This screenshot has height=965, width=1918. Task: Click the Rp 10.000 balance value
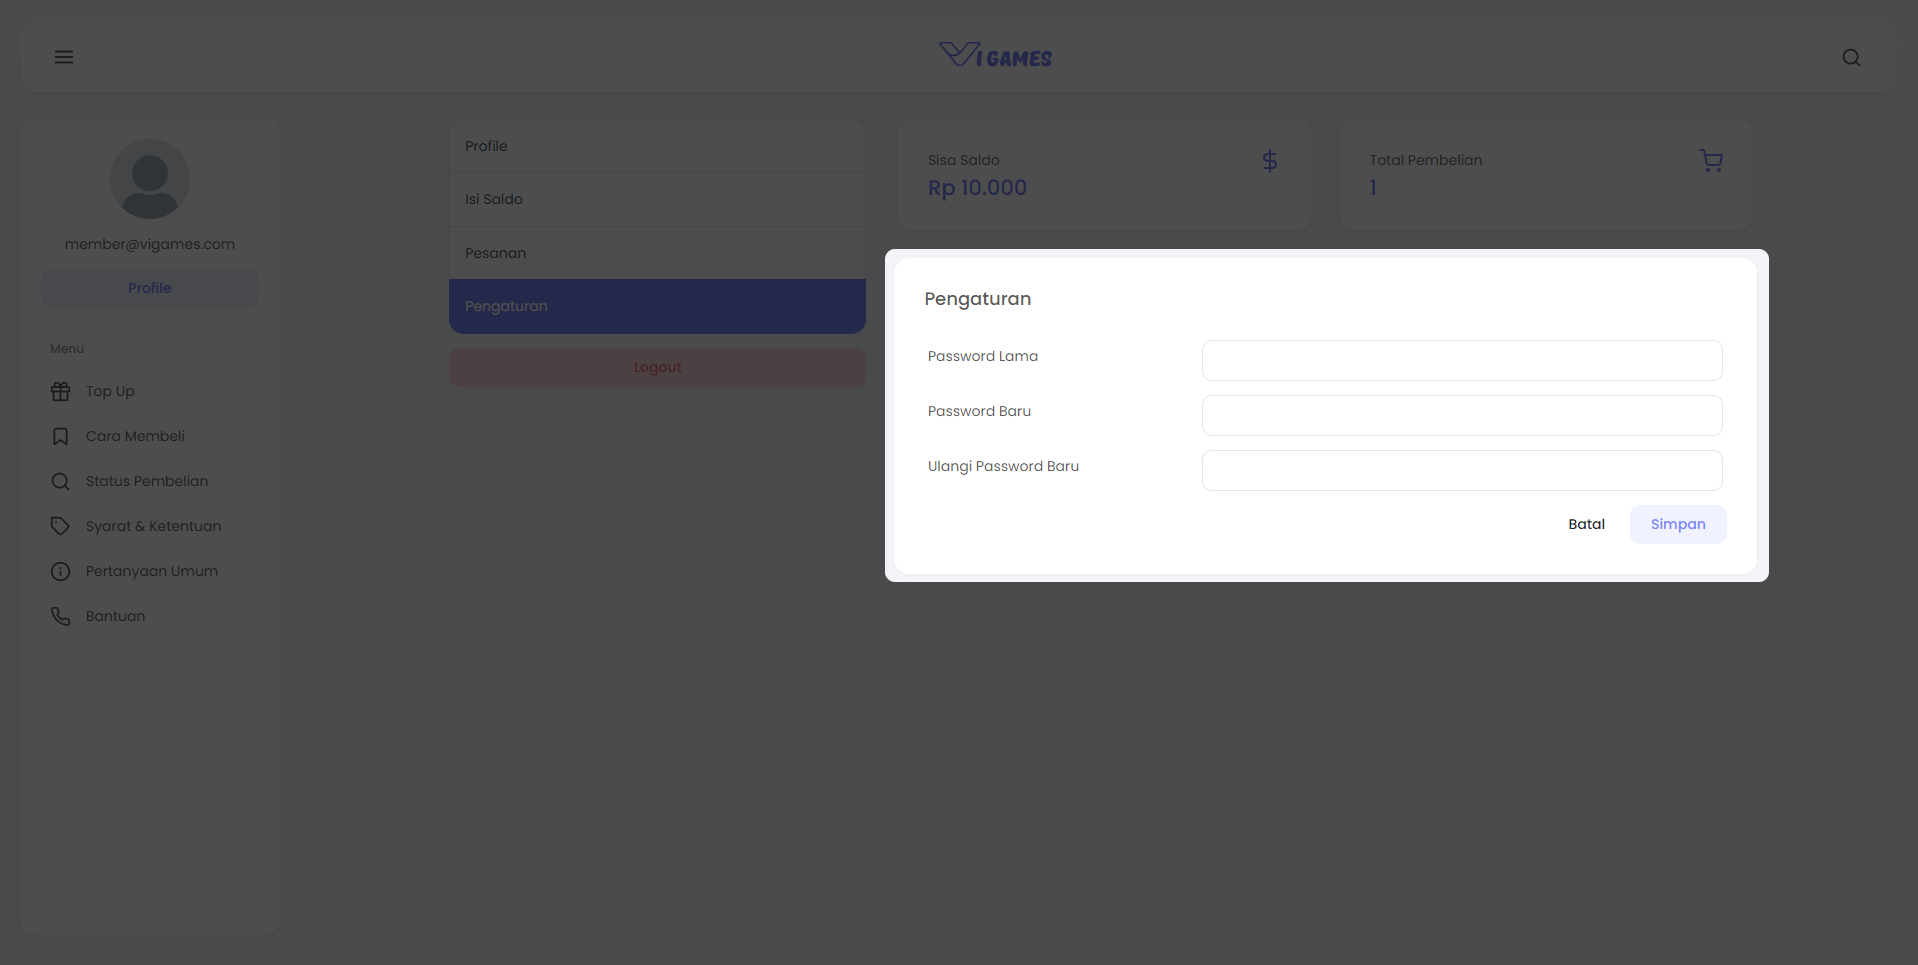coord(977,188)
